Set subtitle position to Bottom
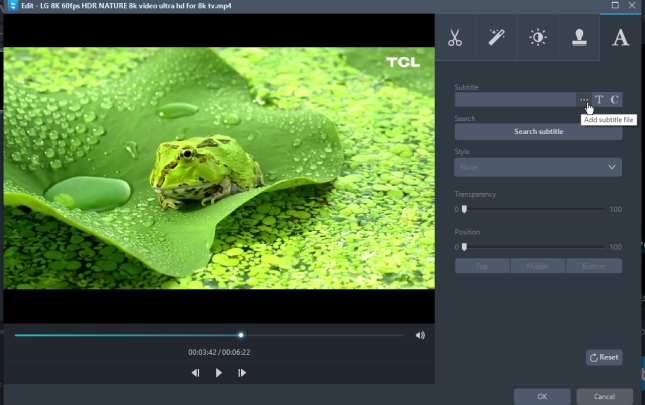The width and height of the screenshot is (645, 405). 594,266
